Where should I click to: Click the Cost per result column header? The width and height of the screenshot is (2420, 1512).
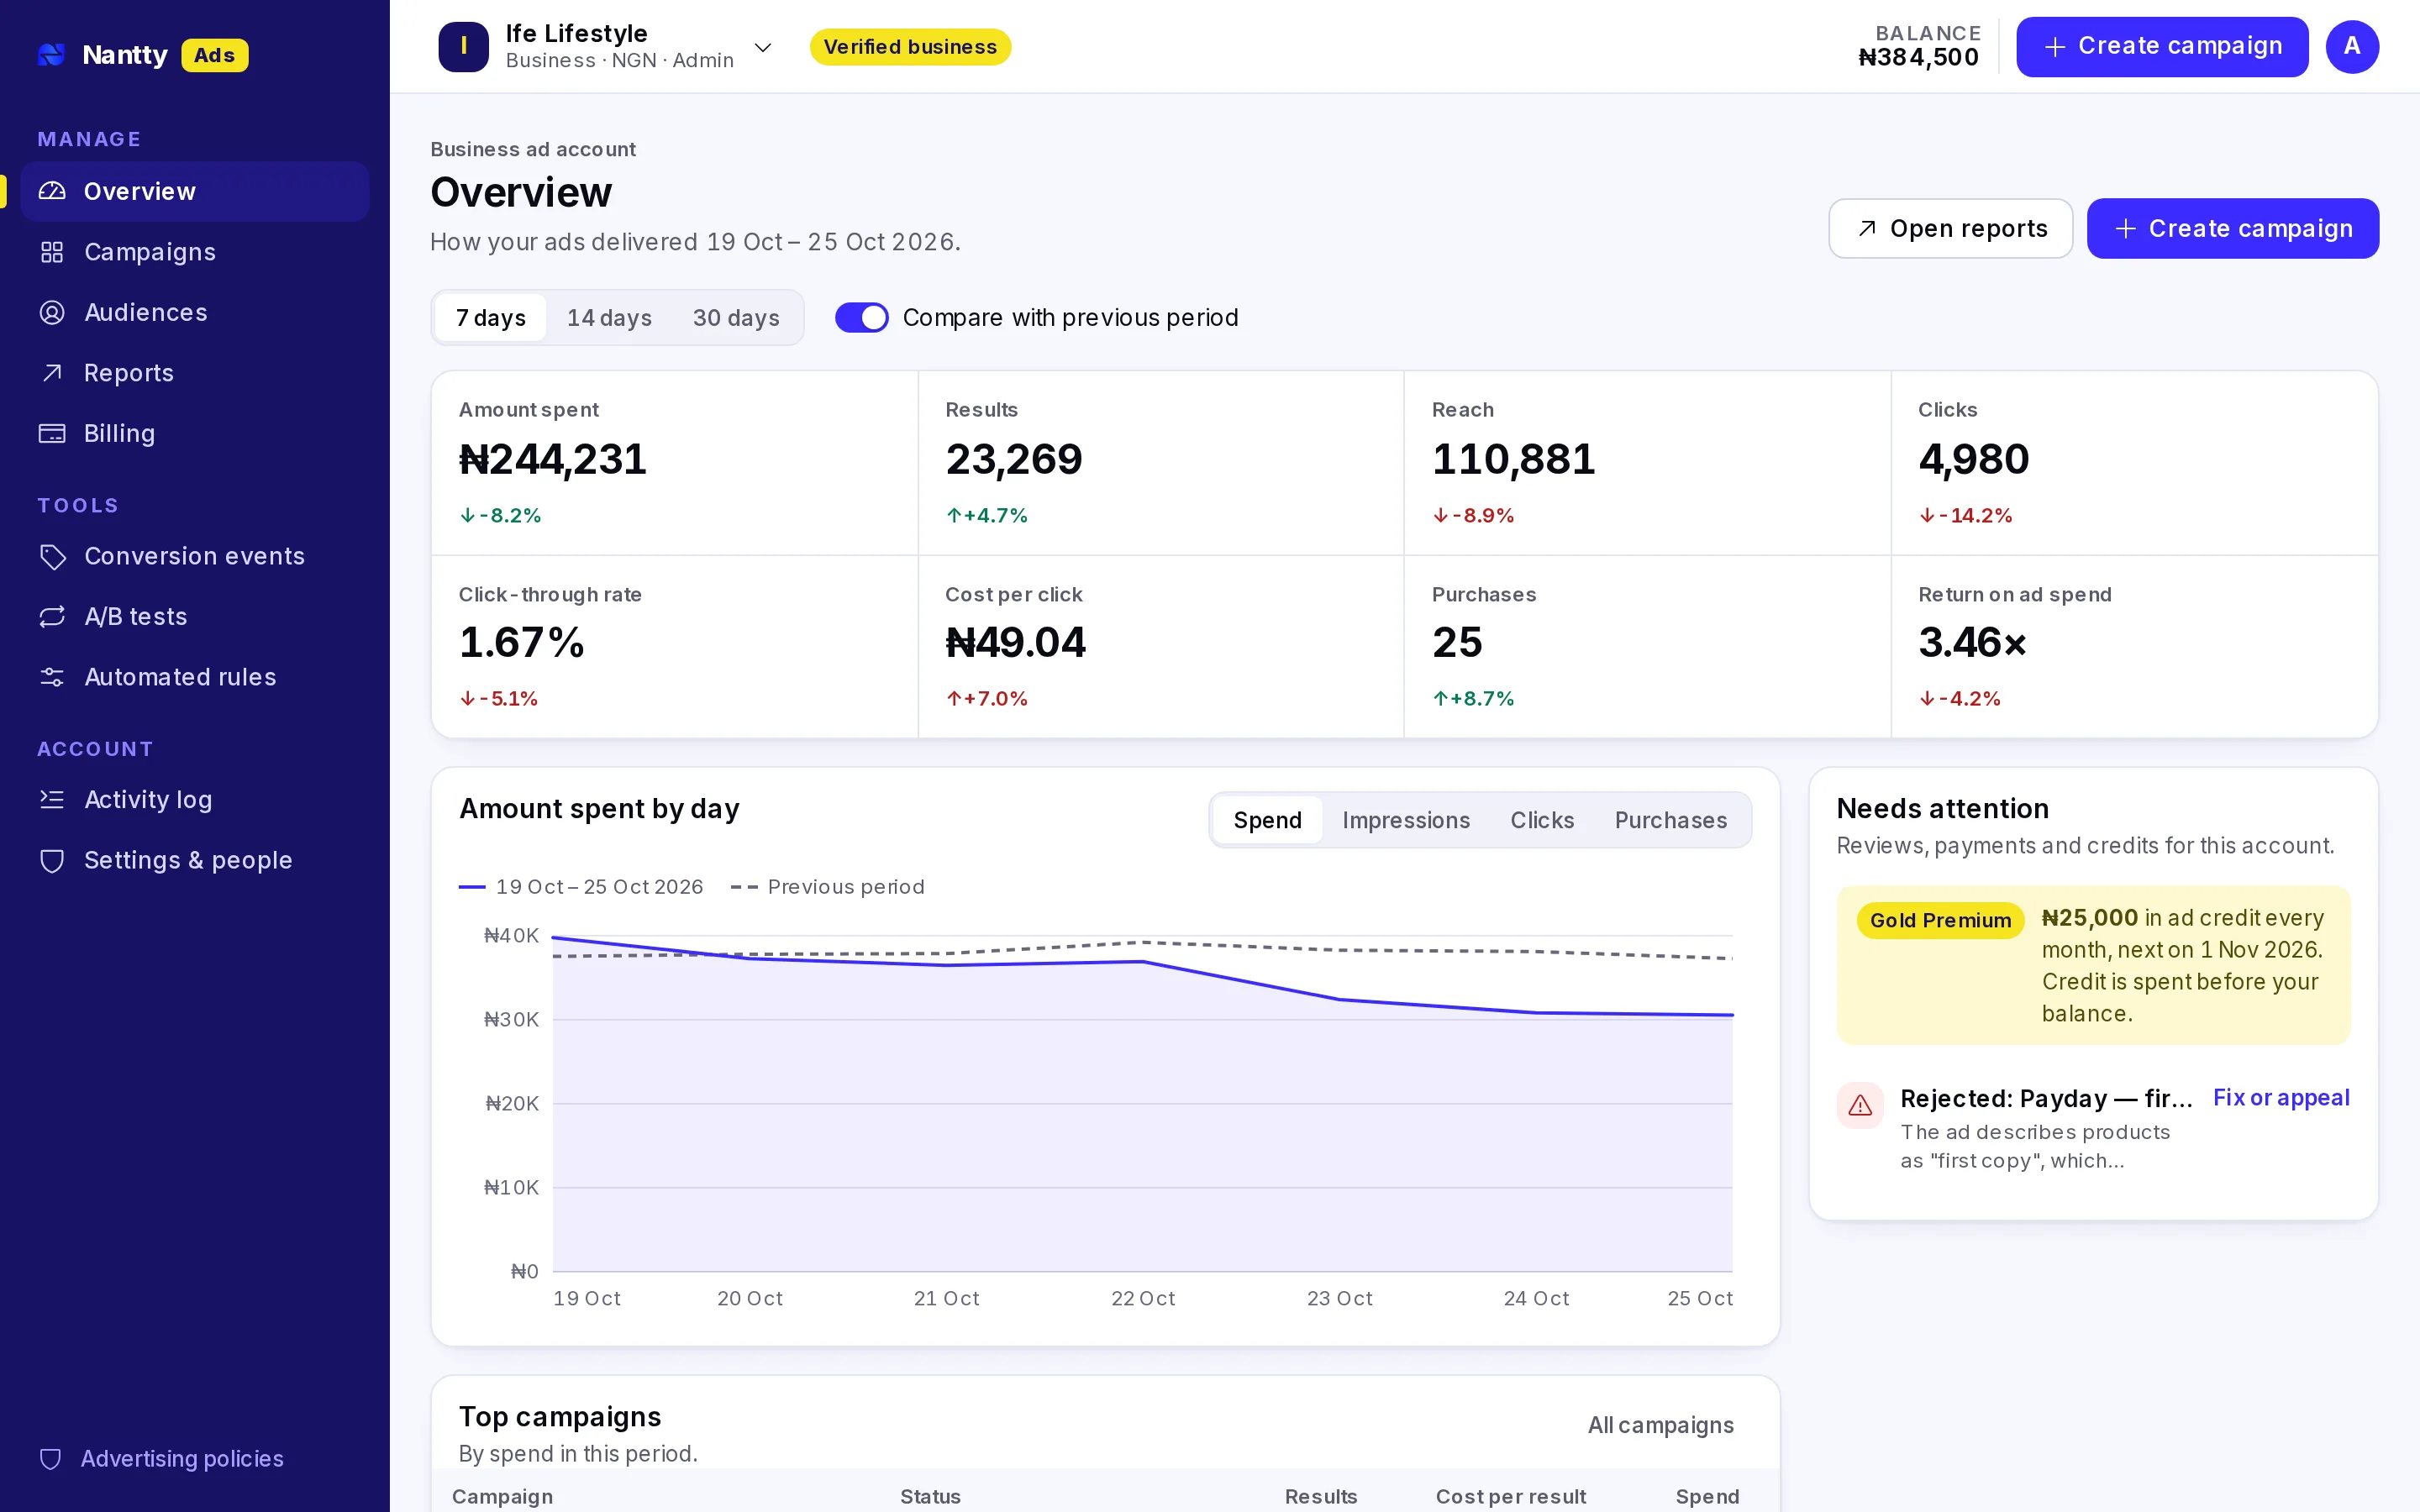coord(1510,1496)
